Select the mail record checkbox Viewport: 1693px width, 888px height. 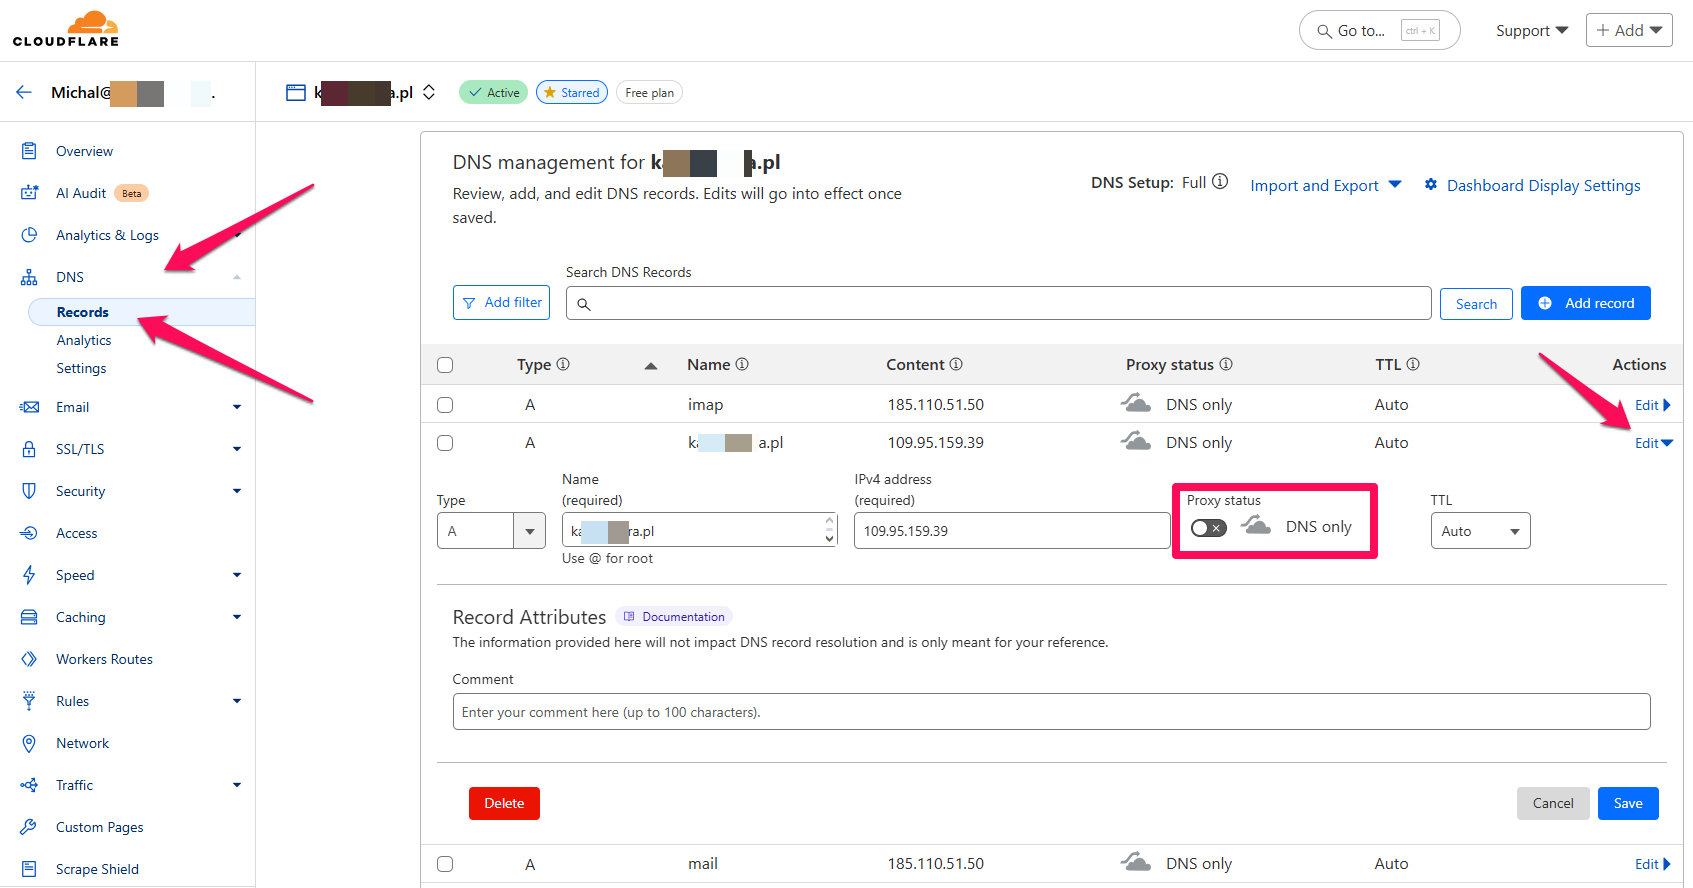point(445,864)
